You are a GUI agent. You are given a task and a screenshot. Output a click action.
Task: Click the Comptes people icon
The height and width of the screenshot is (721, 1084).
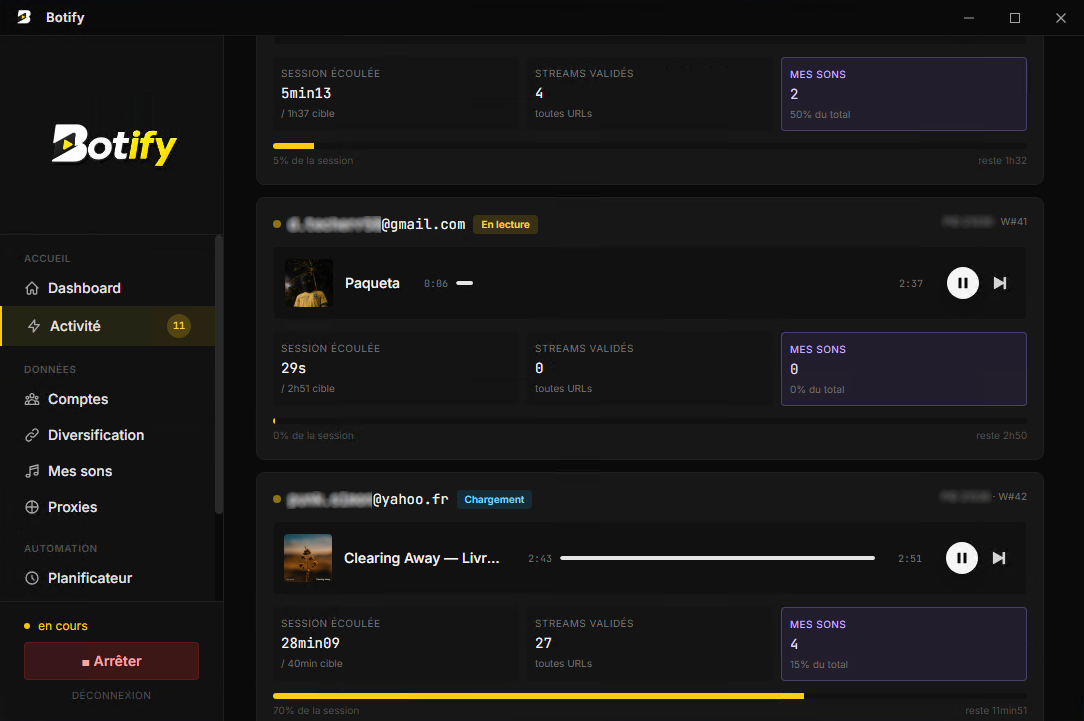[x=32, y=399]
